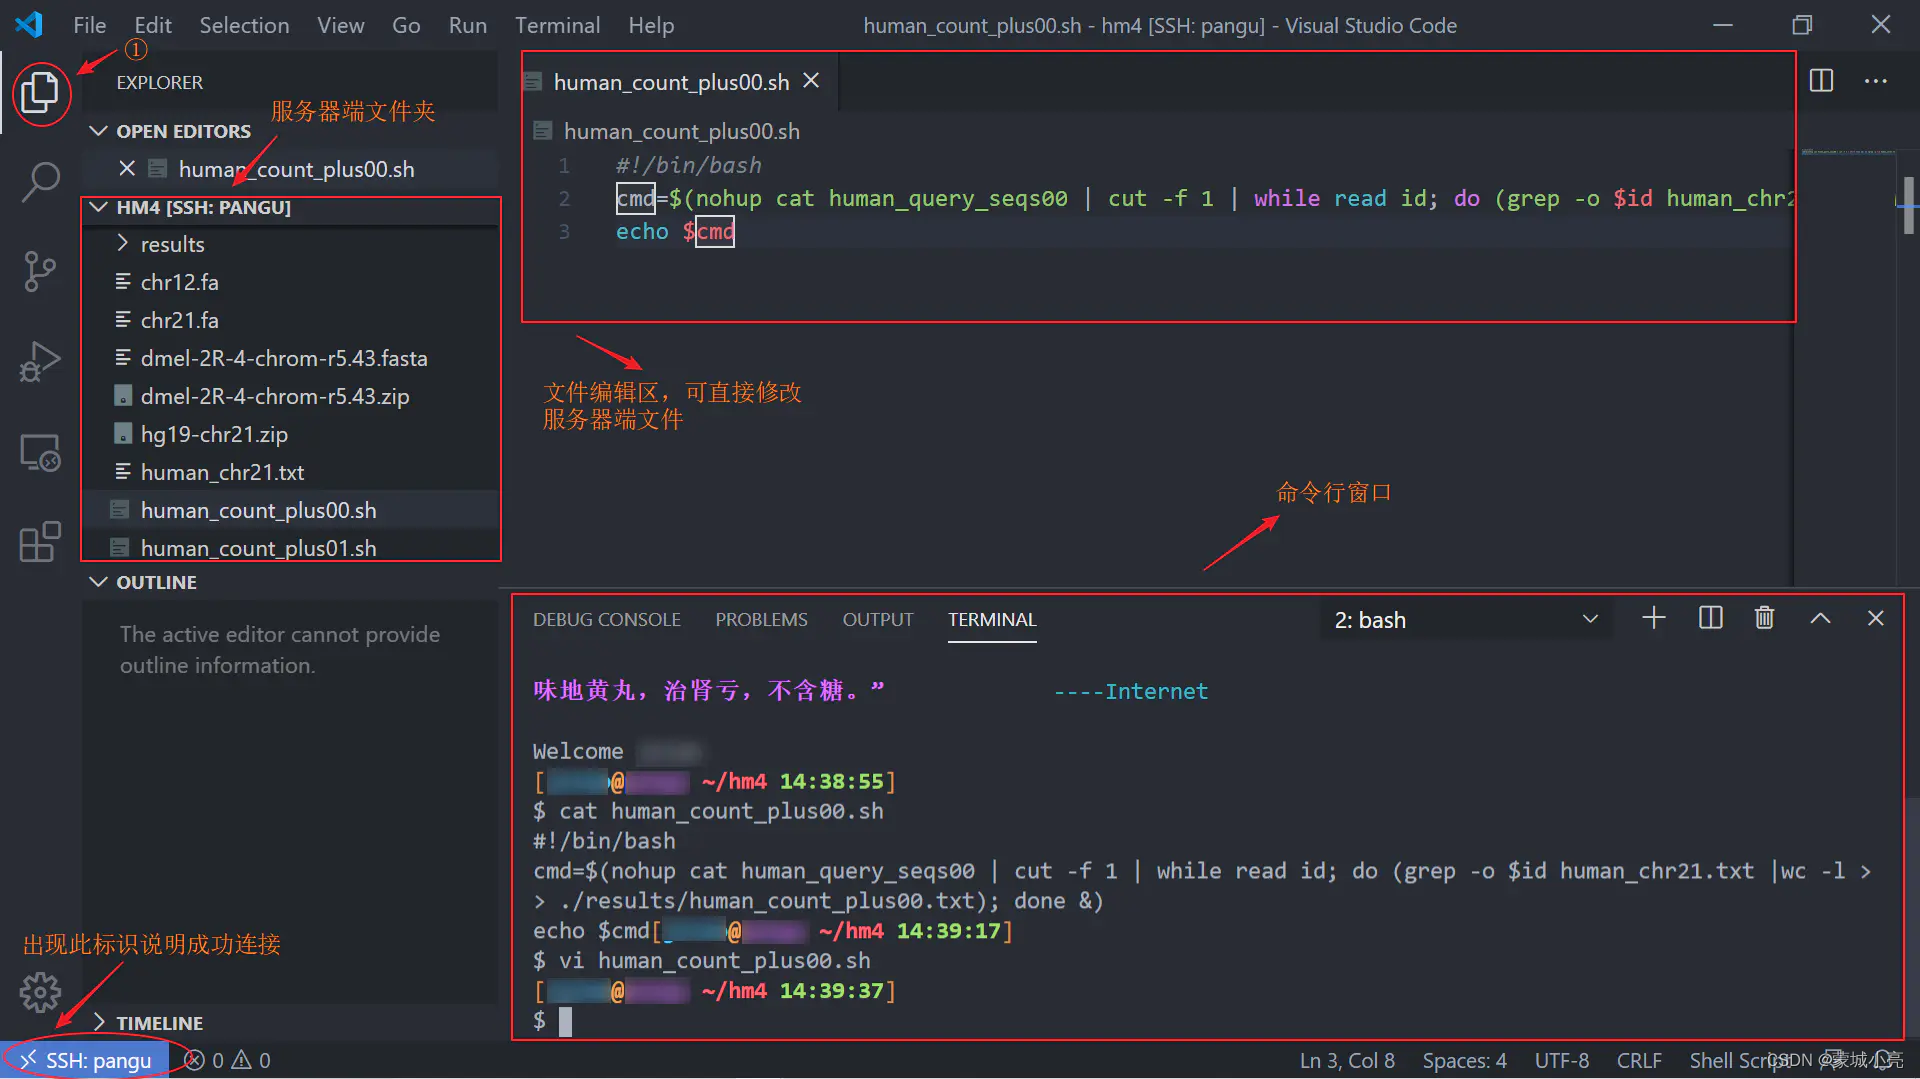Open the View menu
Image resolution: width=1920 pixels, height=1079 pixels.
point(340,25)
